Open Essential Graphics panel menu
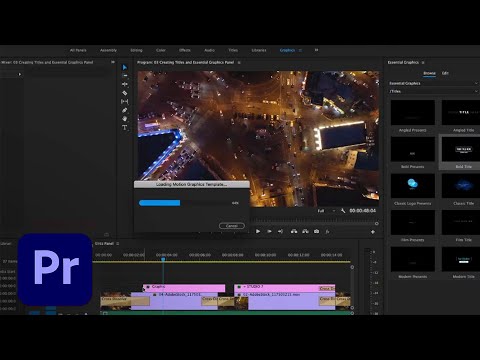Viewport: 480px width, 360px height. click(x=423, y=62)
